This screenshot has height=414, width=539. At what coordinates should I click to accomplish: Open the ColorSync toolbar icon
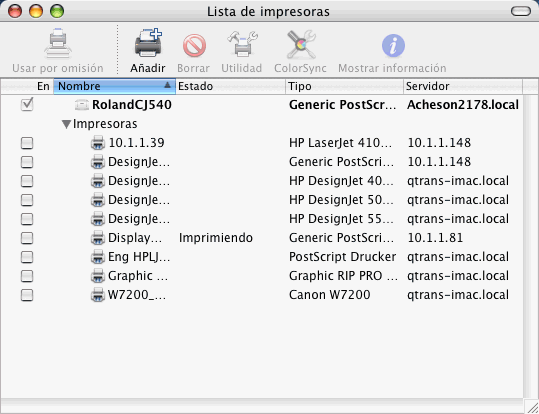(301, 44)
